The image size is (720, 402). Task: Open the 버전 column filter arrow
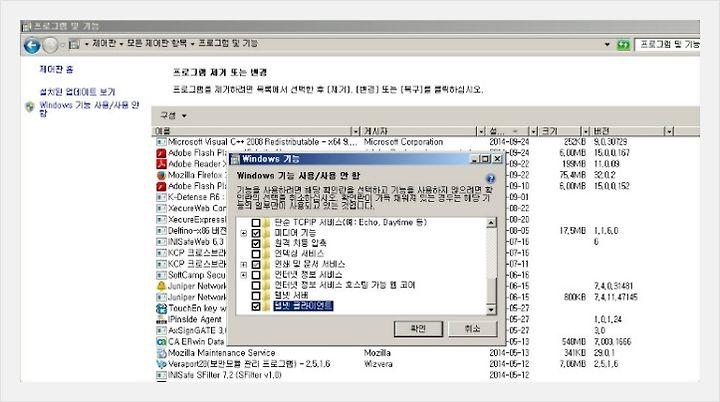(669, 131)
